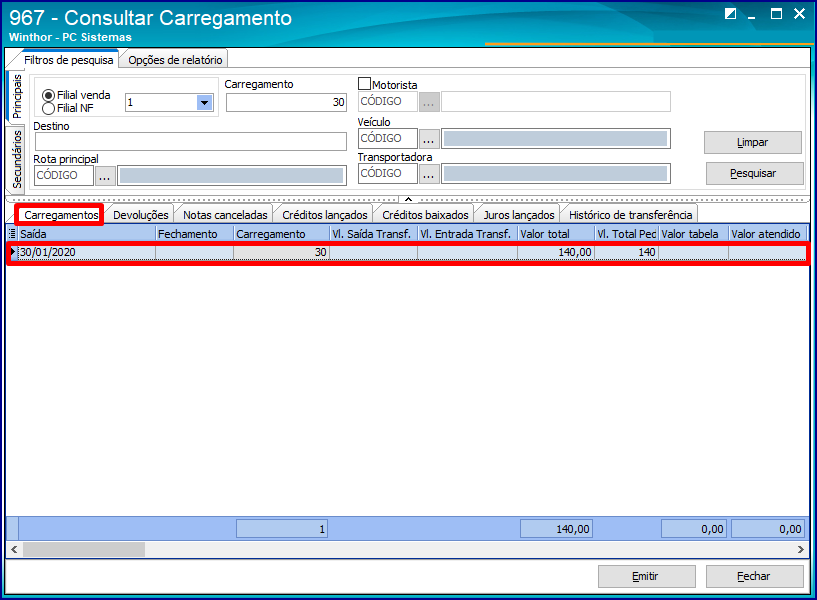This screenshot has width=817, height=600.
Task: Click the footer count cell showing 1
Action: click(x=282, y=529)
